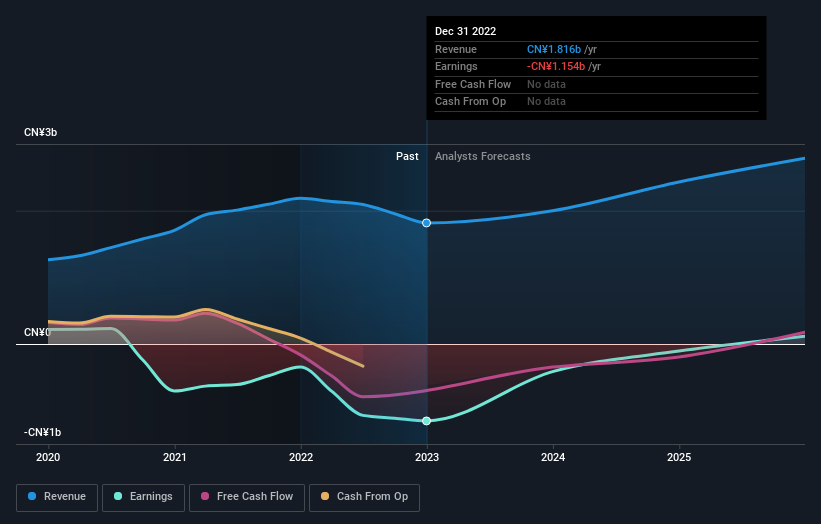Image resolution: width=821 pixels, height=524 pixels.
Task: Click the Revenue tooltip row label
Action: point(456,49)
